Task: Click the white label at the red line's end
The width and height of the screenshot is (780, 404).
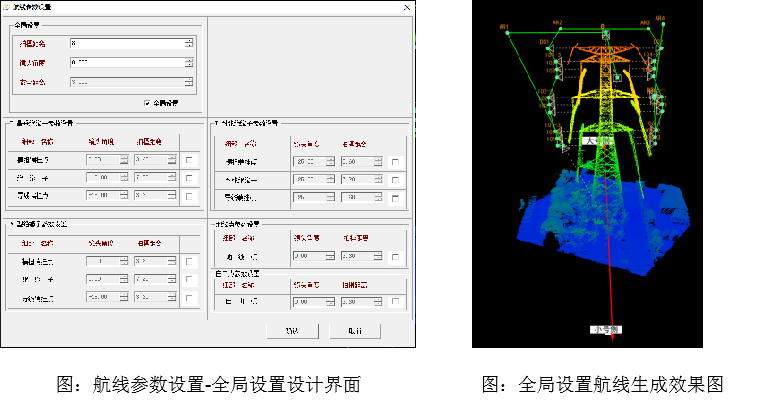Action: tap(606, 329)
